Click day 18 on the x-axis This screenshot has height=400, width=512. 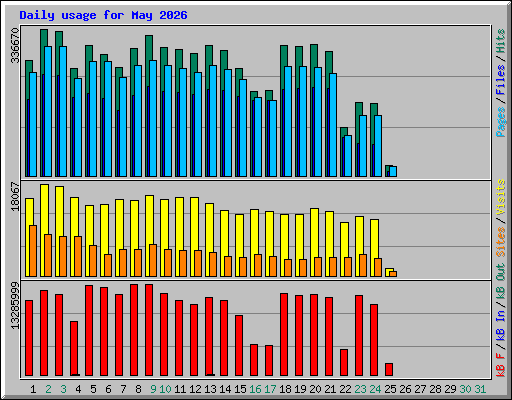[x=285, y=389]
